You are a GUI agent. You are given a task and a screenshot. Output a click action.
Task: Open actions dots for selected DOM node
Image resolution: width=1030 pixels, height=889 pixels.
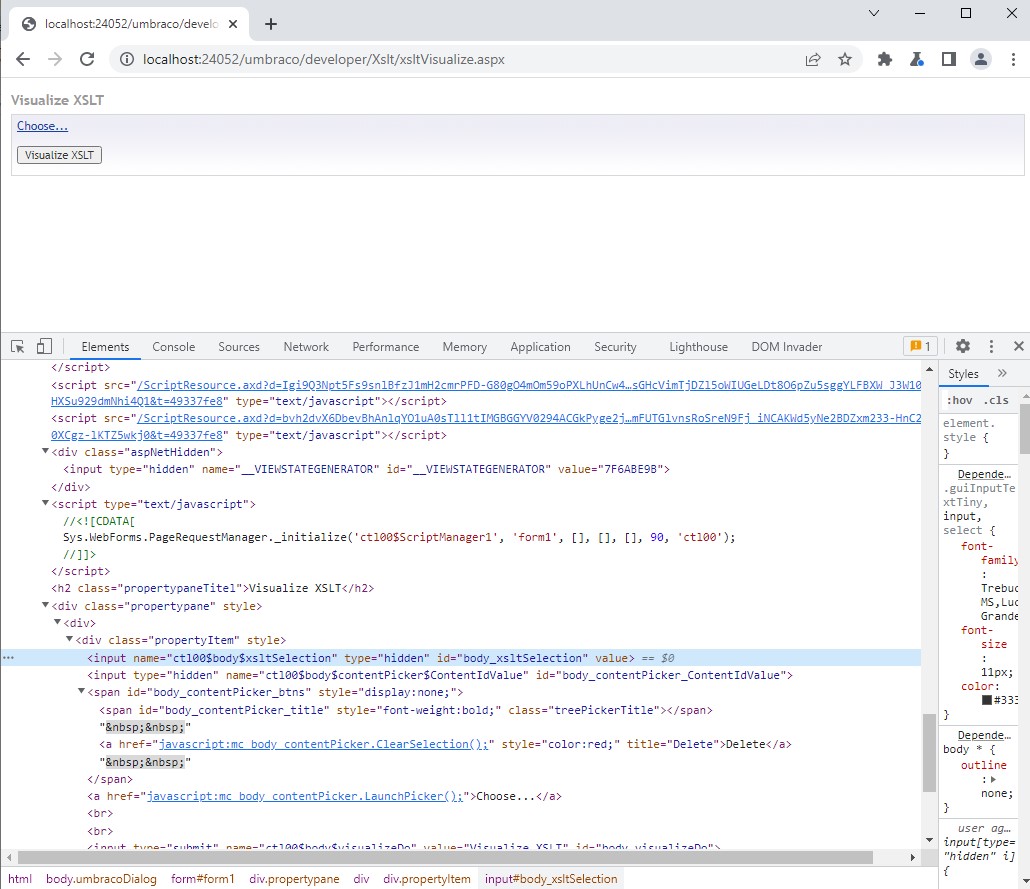[x=8, y=658]
